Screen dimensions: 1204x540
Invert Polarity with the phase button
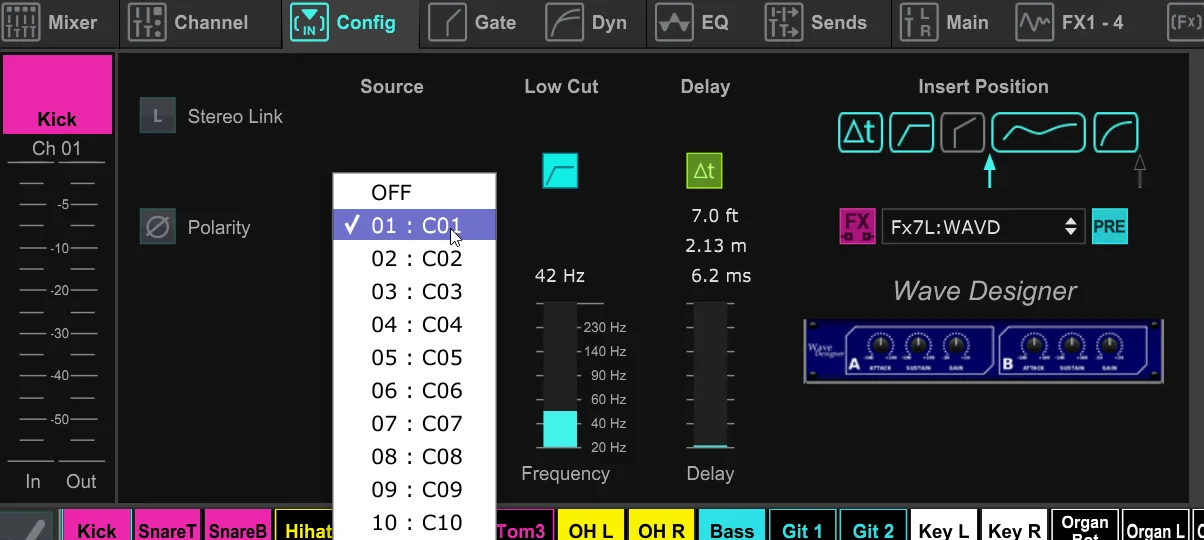click(x=158, y=227)
